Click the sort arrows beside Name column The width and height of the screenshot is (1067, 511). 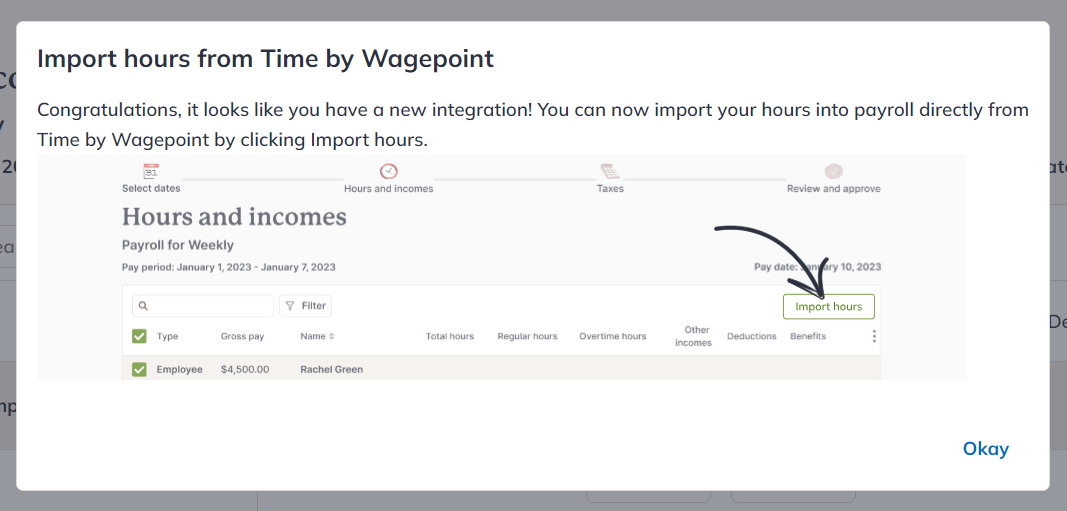[331, 336]
